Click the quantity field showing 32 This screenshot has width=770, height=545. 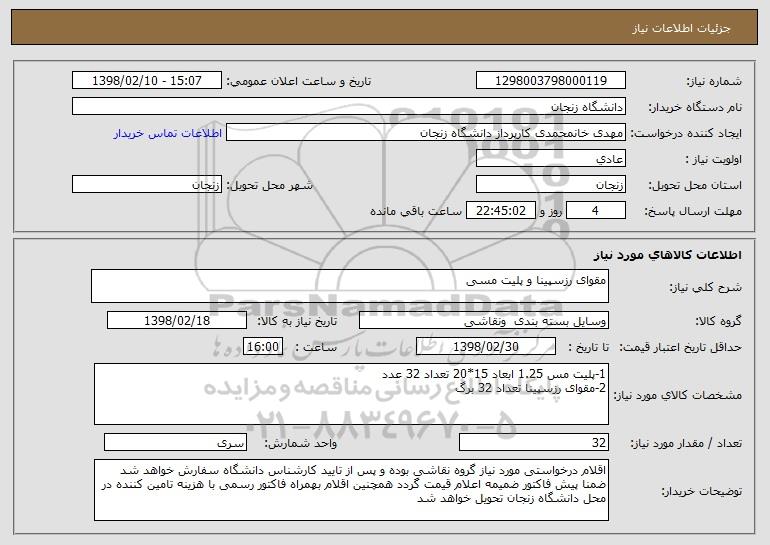[x=534, y=442]
